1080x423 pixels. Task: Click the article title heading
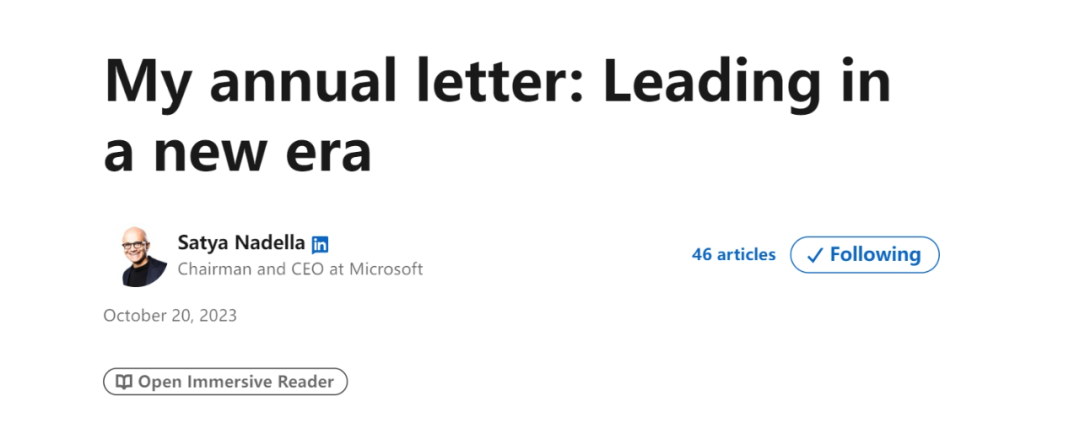pyautogui.click(x=497, y=114)
